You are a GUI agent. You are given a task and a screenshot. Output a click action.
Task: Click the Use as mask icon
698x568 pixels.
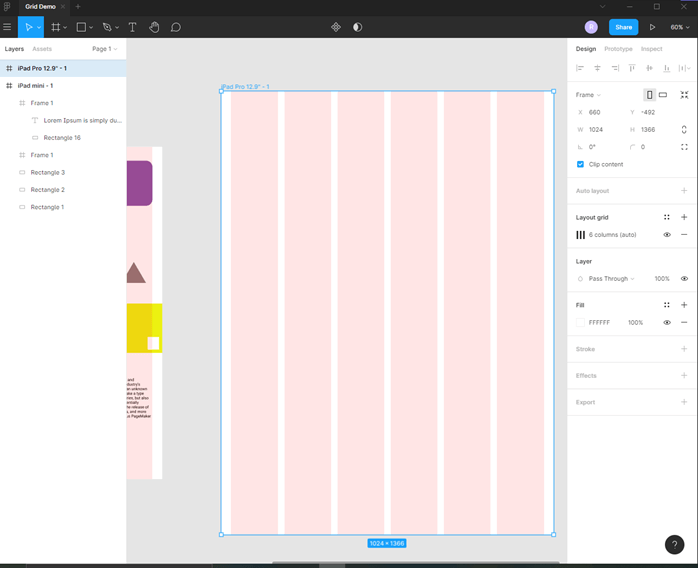click(x=357, y=27)
